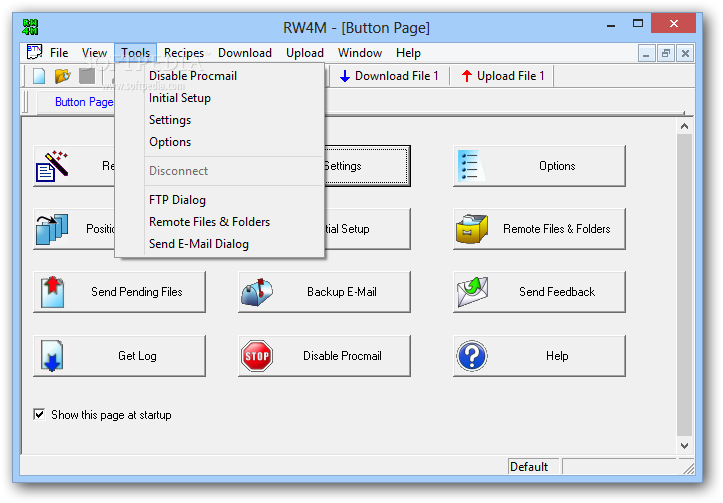
Task: Click the Help button label
Action: (x=557, y=356)
